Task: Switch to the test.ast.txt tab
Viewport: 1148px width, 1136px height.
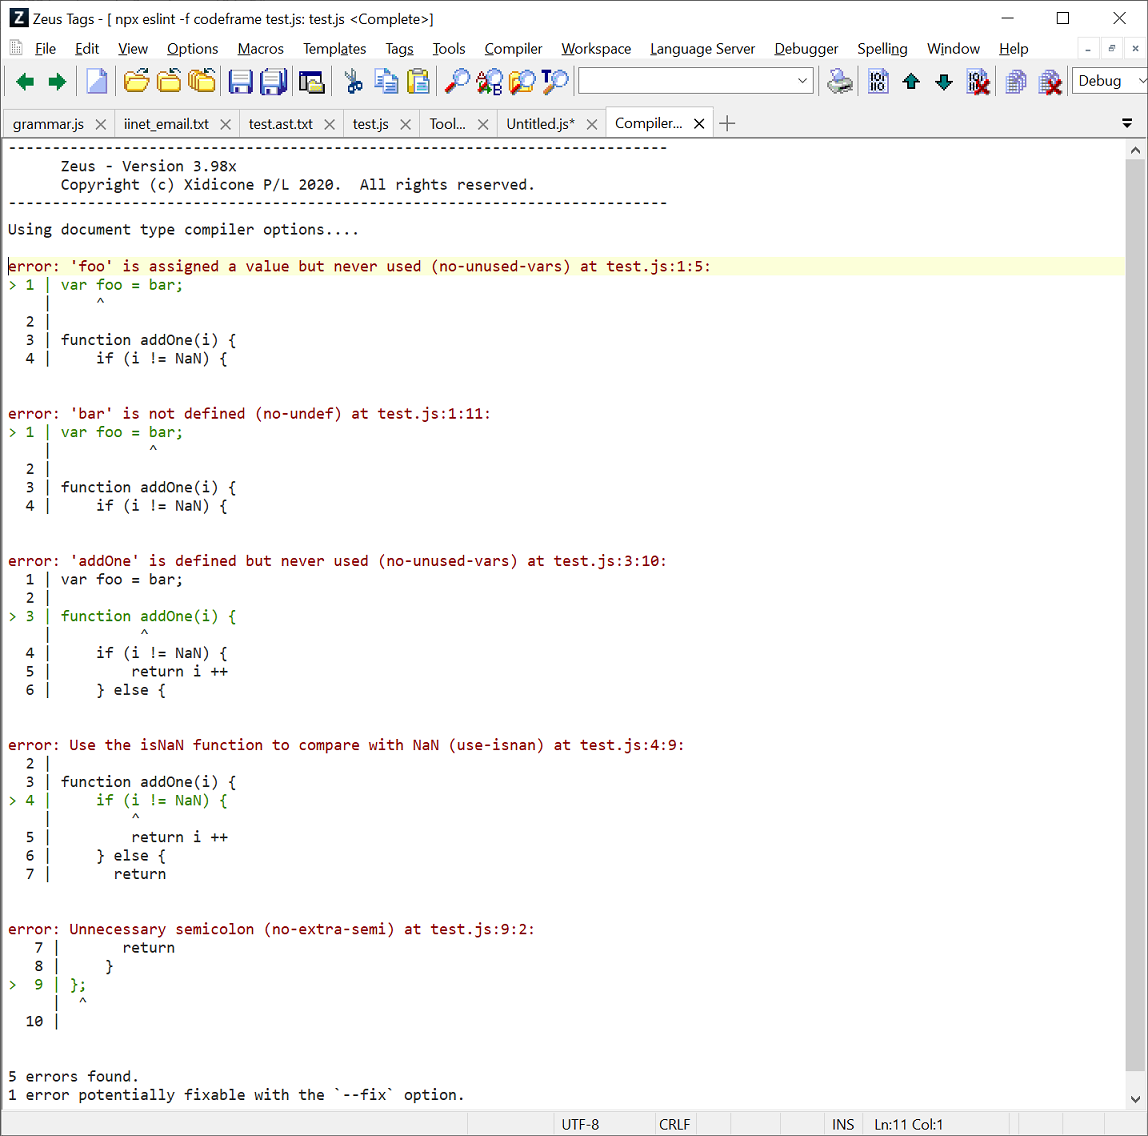Action: [280, 124]
